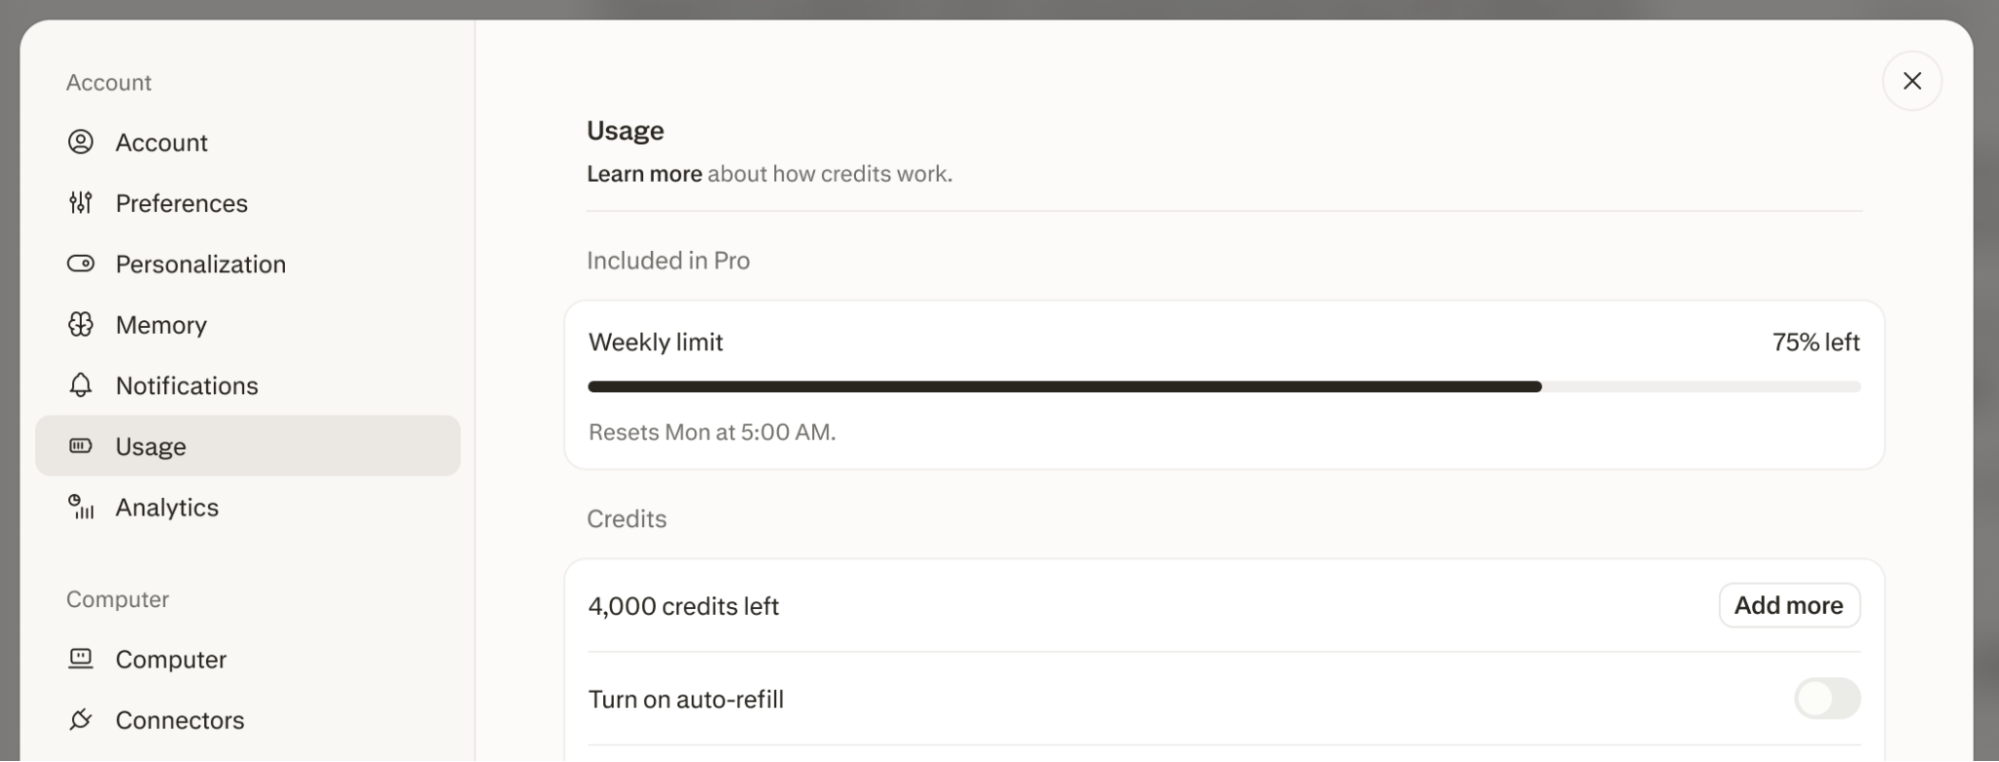Image resolution: width=1999 pixels, height=762 pixels.
Task: Click the Weekly limit progress bar
Action: (x=1224, y=387)
